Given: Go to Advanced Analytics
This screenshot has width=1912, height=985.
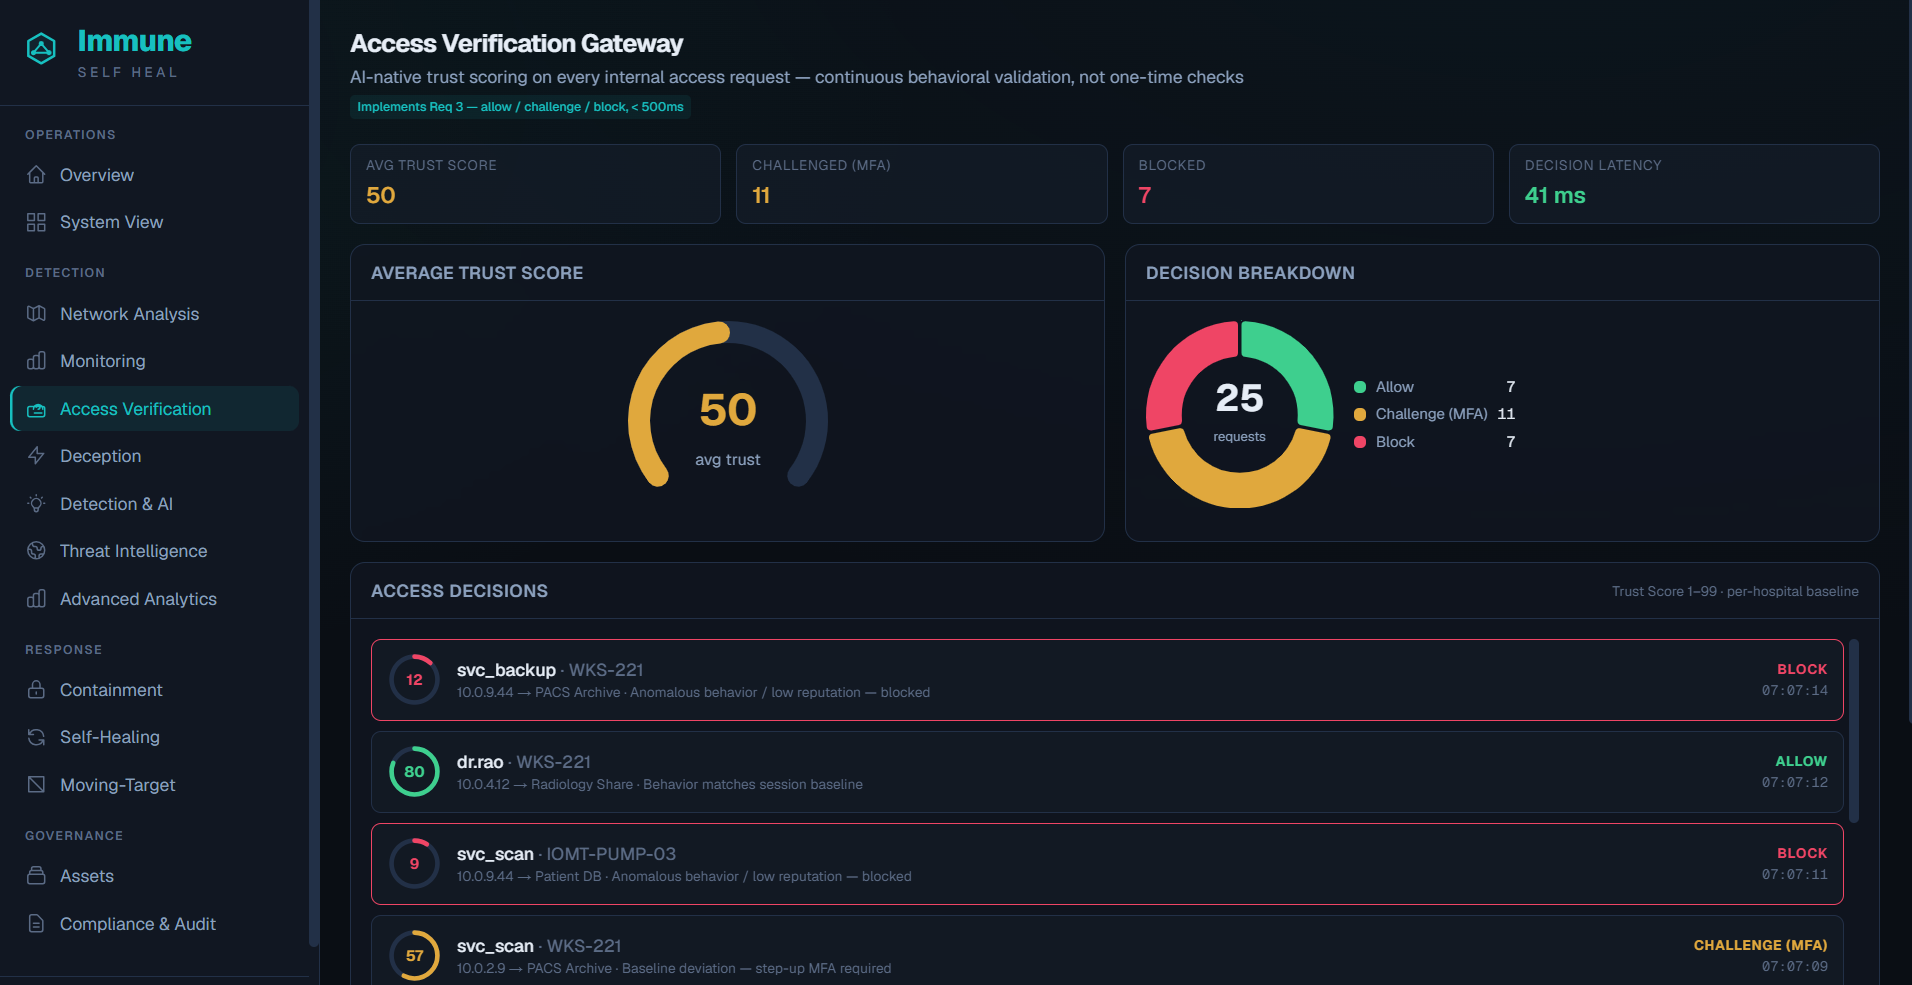Looking at the screenshot, I should pyautogui.click(x=154, y=599).
